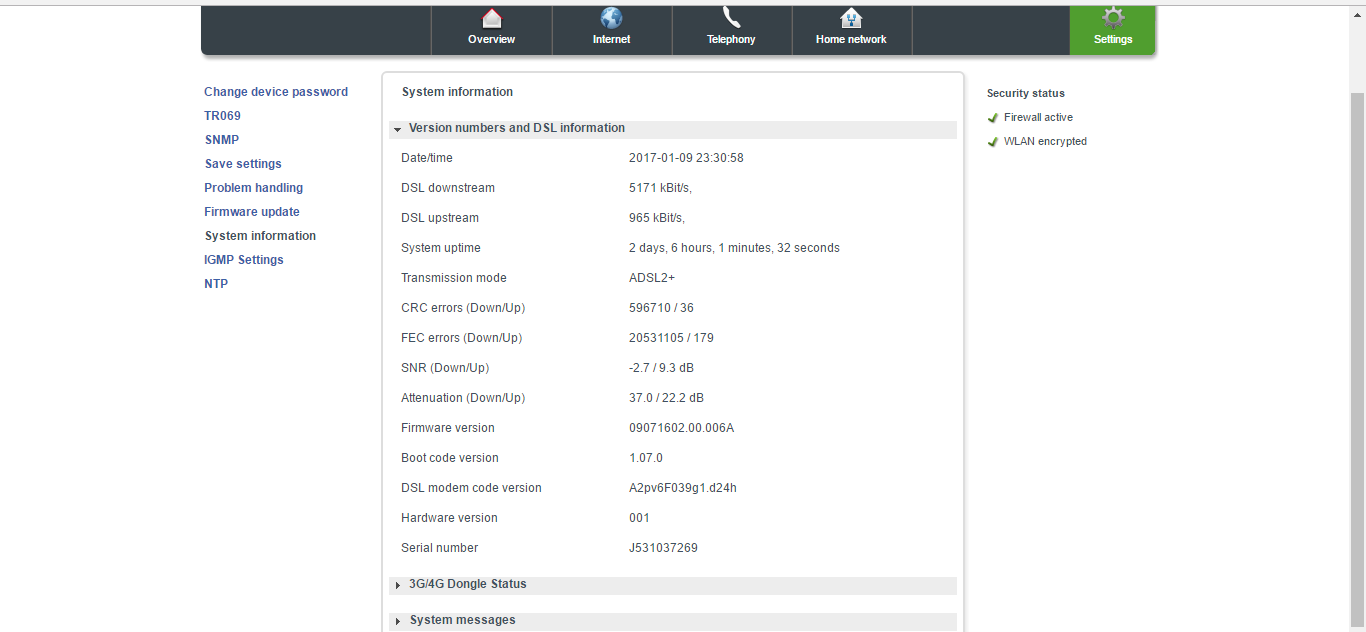This screenshot has height=632, width=1366.
Task: Select hardware version value 001
Action: click(639, 518)
